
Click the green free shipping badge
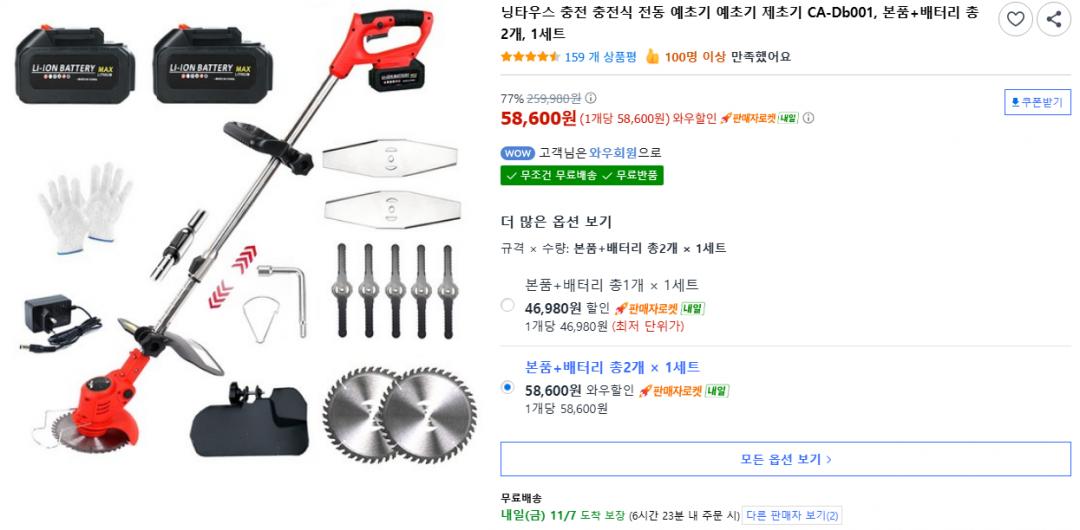coord(581,176)
